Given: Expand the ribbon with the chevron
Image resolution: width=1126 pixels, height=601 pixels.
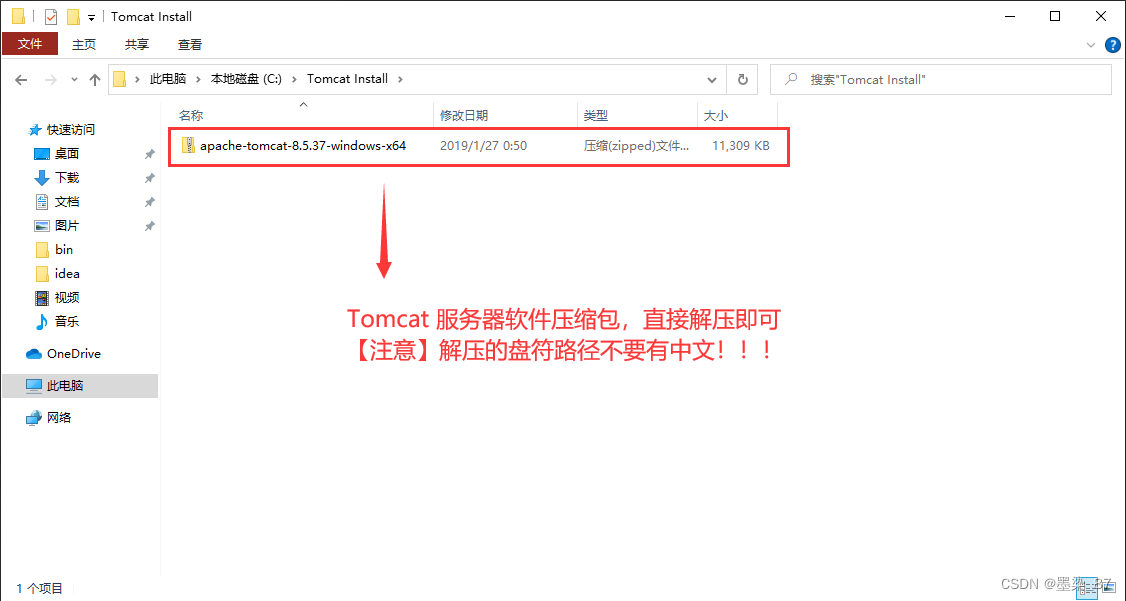Looking at the screenshot, I should point(1092,45).
